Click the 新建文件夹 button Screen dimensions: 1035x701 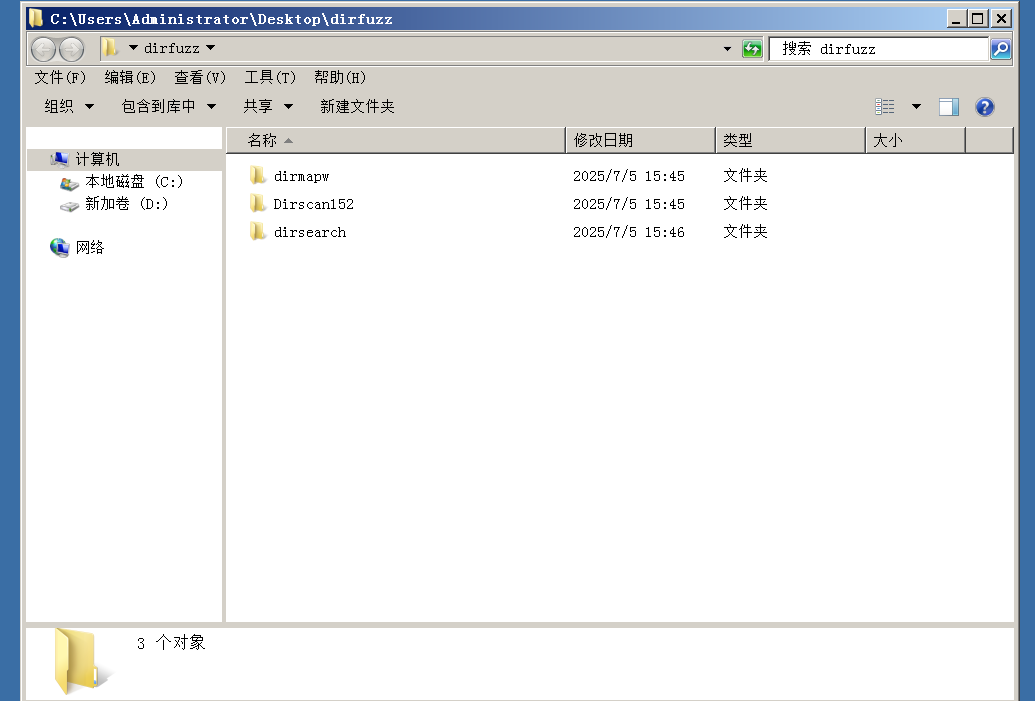[357, 106]
